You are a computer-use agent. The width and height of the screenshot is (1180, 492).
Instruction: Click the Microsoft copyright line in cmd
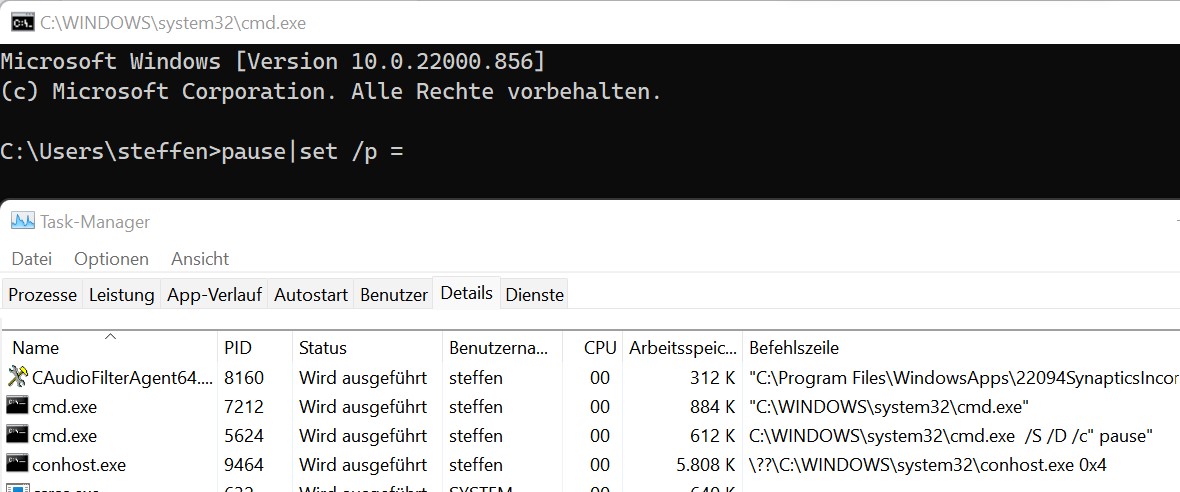(330, 92)
